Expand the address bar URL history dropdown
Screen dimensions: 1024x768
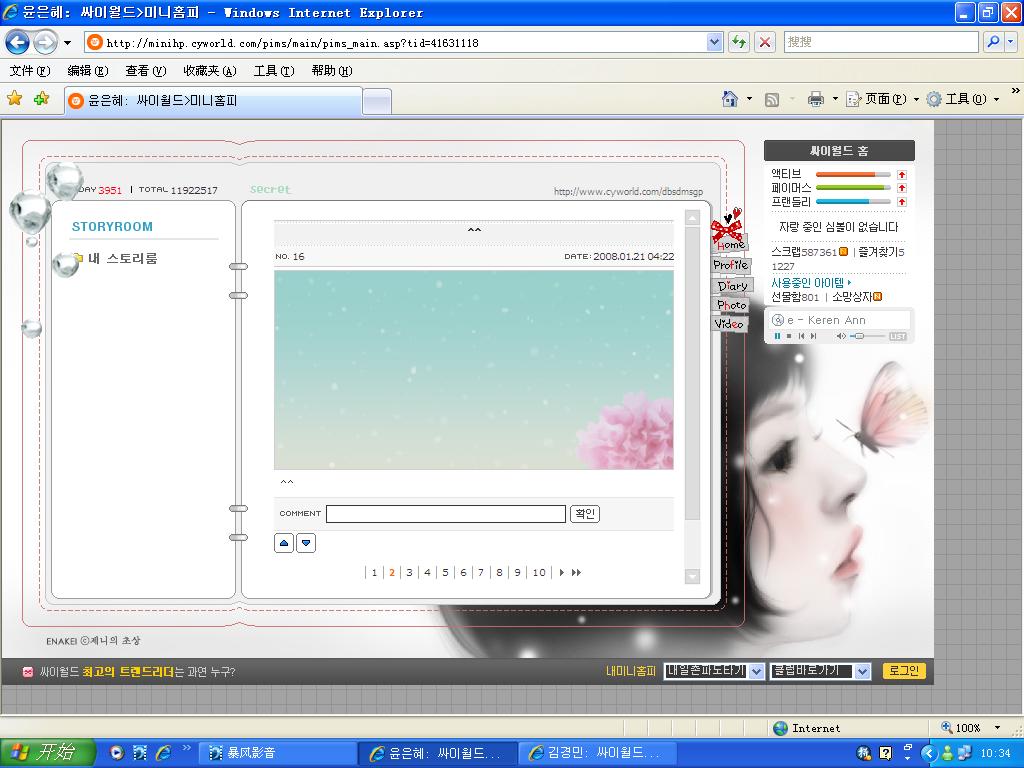tap(714, 42)
